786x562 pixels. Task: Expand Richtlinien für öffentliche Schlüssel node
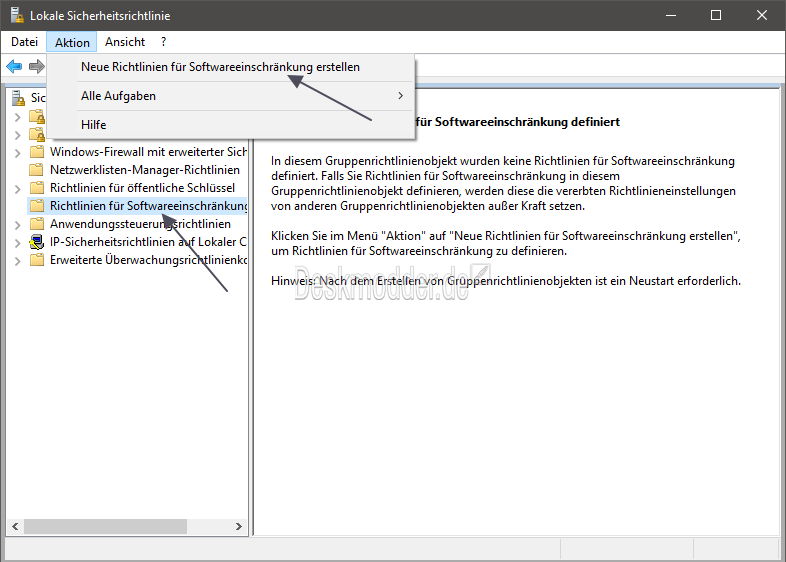18,189
